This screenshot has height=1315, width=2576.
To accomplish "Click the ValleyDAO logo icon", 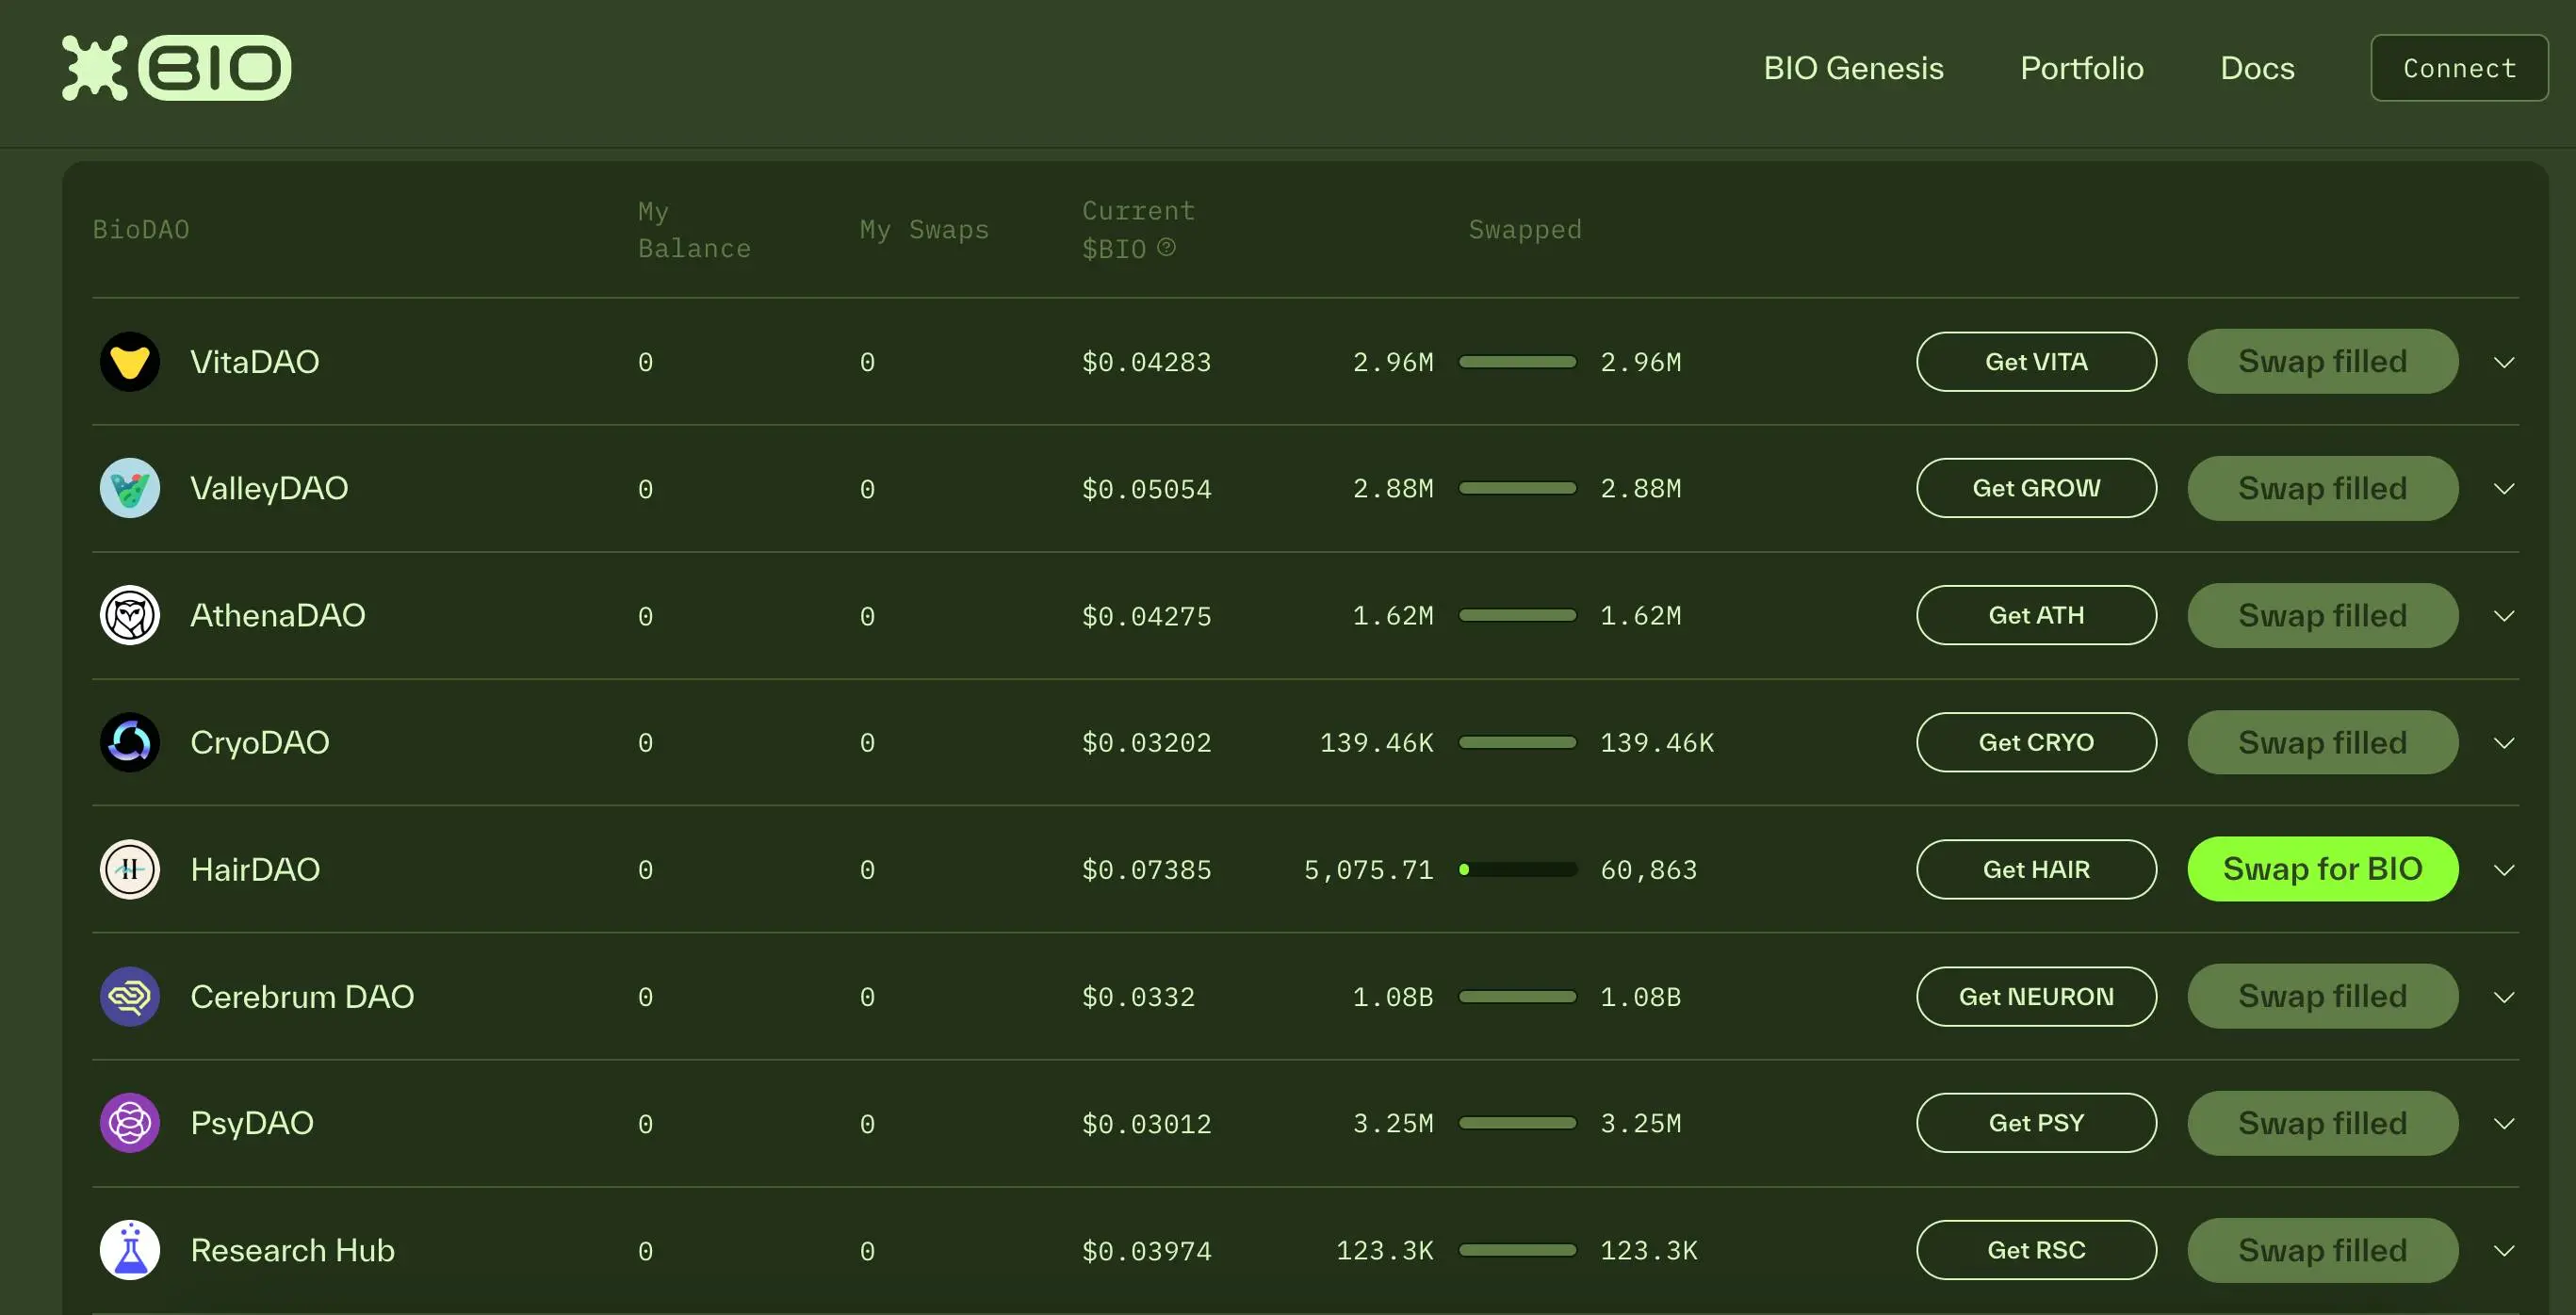I will tap(129, 486).
